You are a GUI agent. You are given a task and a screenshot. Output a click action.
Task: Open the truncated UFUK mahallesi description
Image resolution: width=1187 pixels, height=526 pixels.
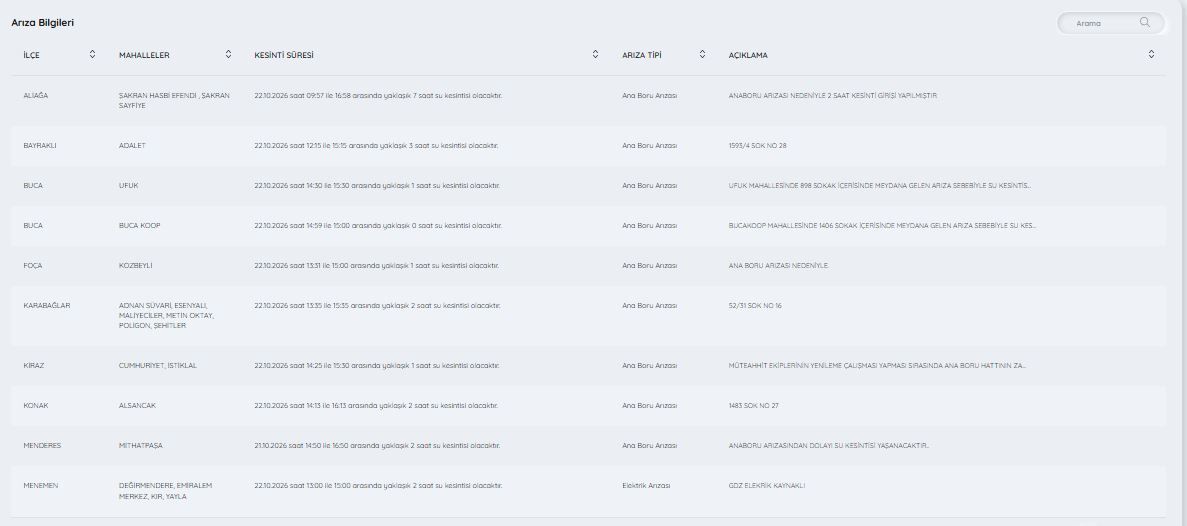click(x=879, y=185)
